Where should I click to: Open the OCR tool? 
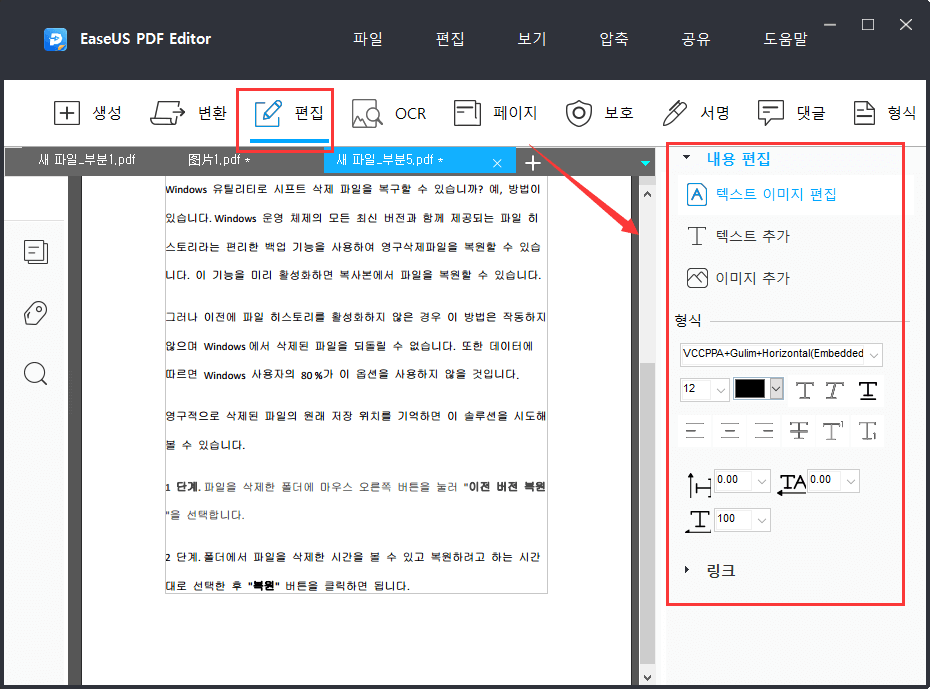pos(390,113)
